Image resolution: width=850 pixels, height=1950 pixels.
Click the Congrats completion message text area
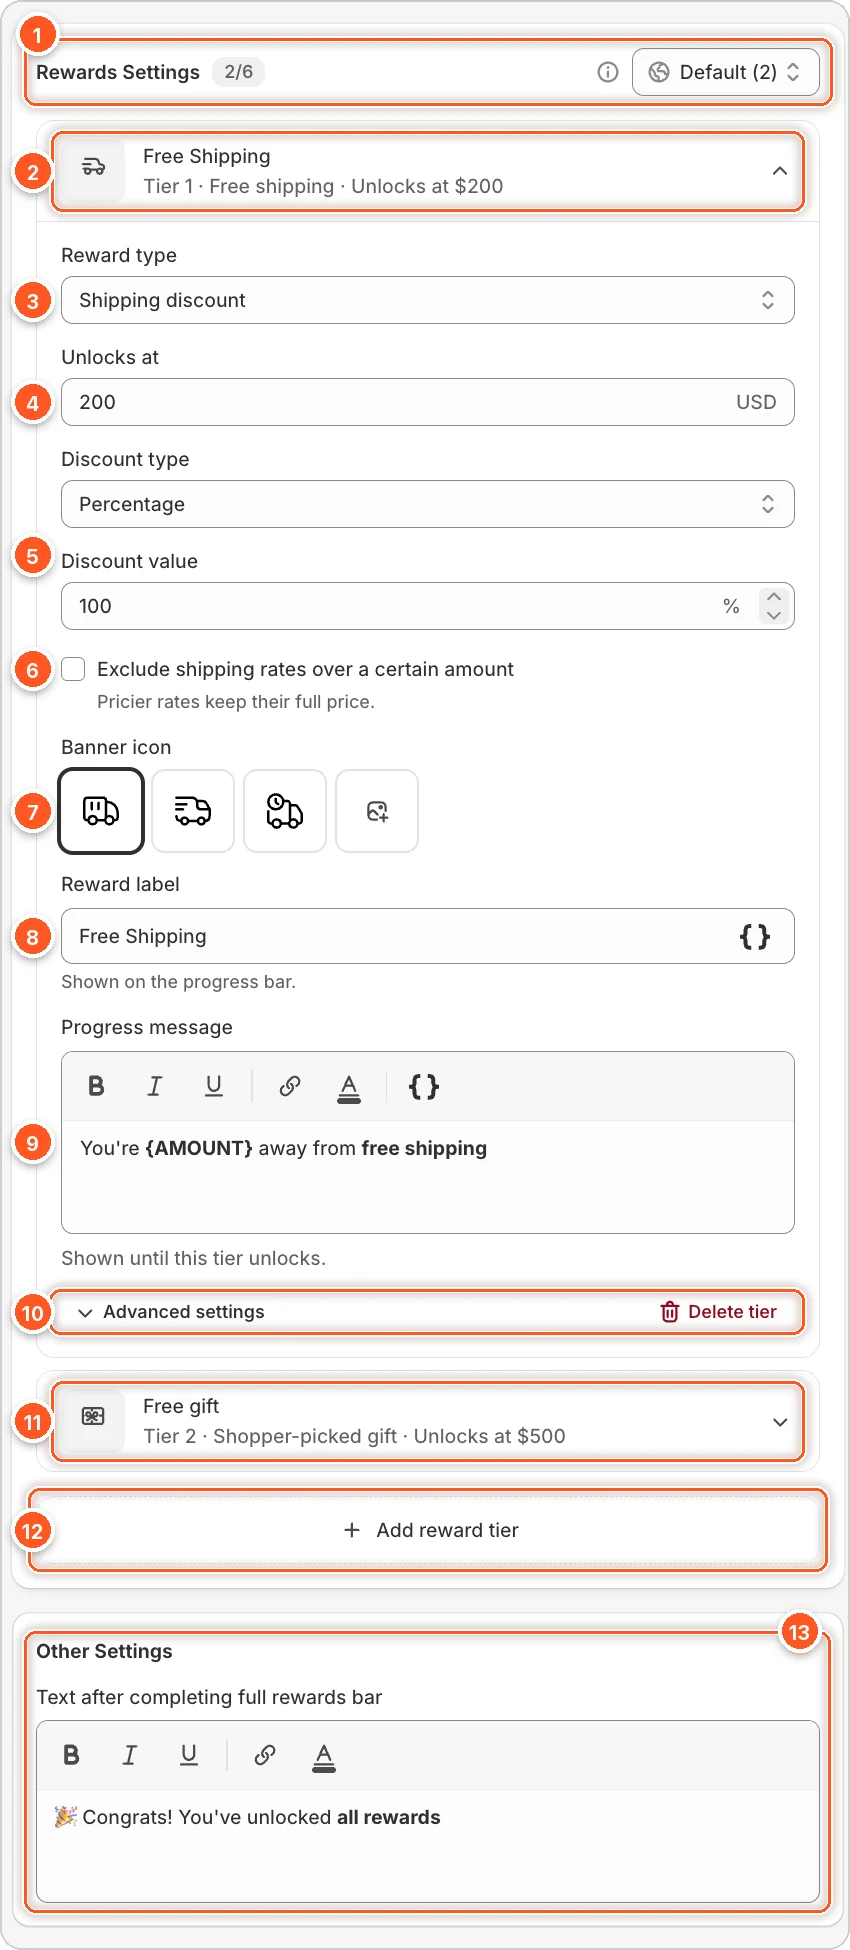pyautogui.click(x=428, y=1845)
